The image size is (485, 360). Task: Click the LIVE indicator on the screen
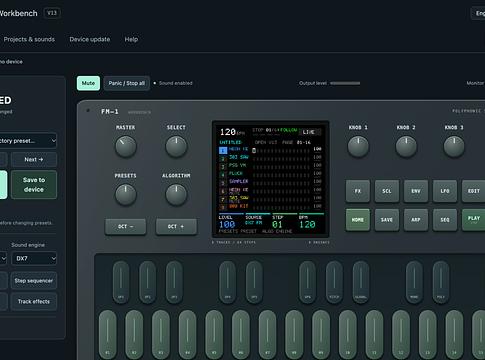pos(311,132)
